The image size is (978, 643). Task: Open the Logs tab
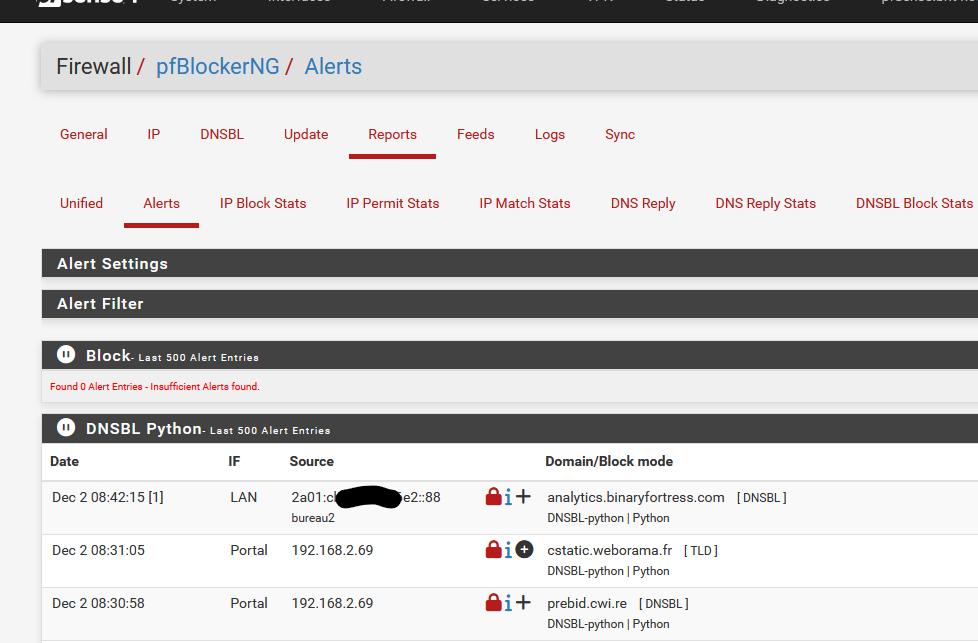pos(549,134)
